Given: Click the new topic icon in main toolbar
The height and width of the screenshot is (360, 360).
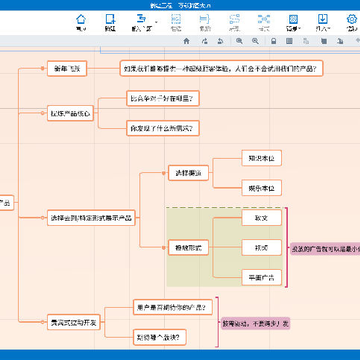Looking at the screenshot, I should pos(110,19).
